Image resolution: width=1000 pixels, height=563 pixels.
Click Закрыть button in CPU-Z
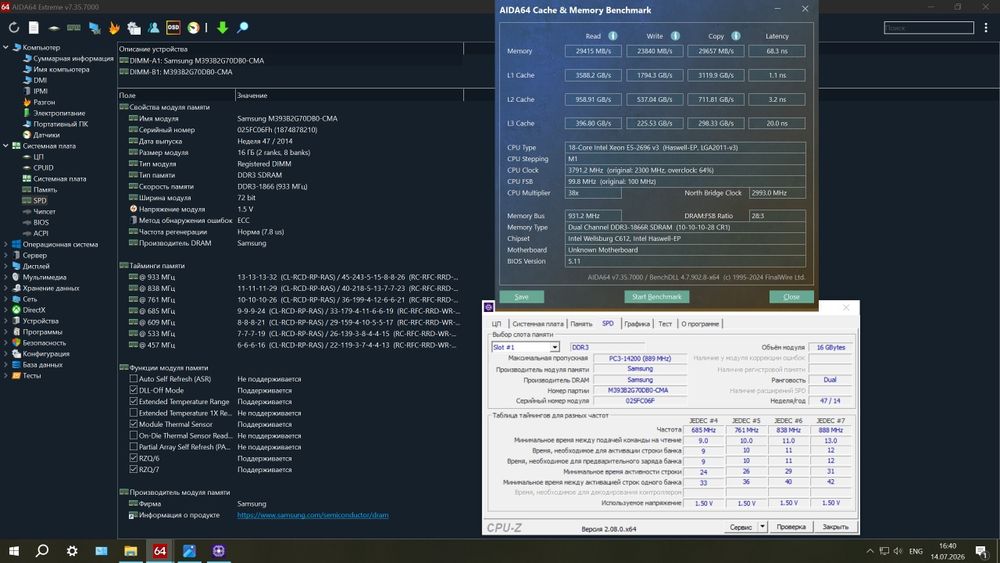pyautogui.click(x=835, y=527)
